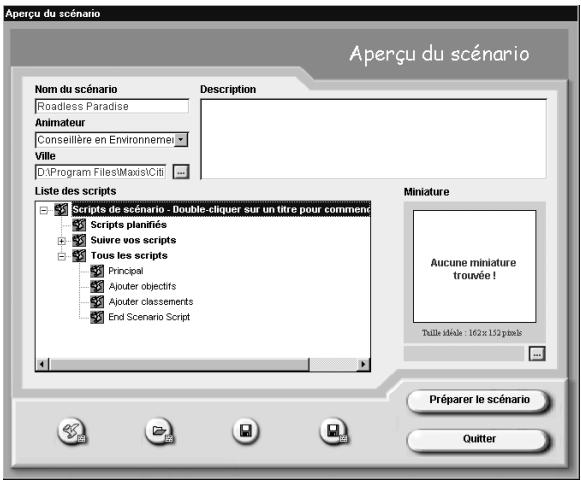This screenshot has width=581, height=482.
Task: Click icon beside Tous les scripts
Action: (79, 256)
